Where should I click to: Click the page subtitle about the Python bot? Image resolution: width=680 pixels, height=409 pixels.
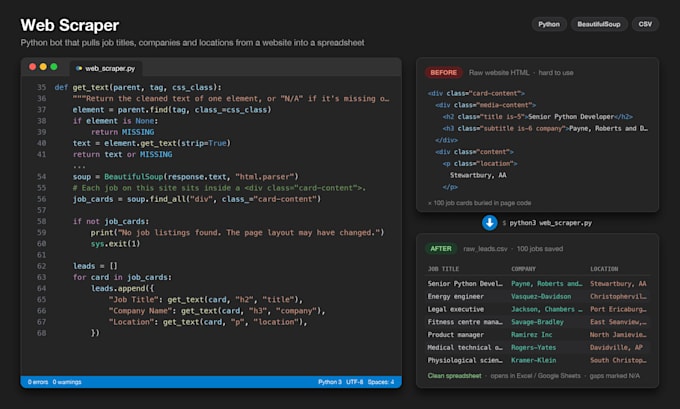[x=193, y=43]
